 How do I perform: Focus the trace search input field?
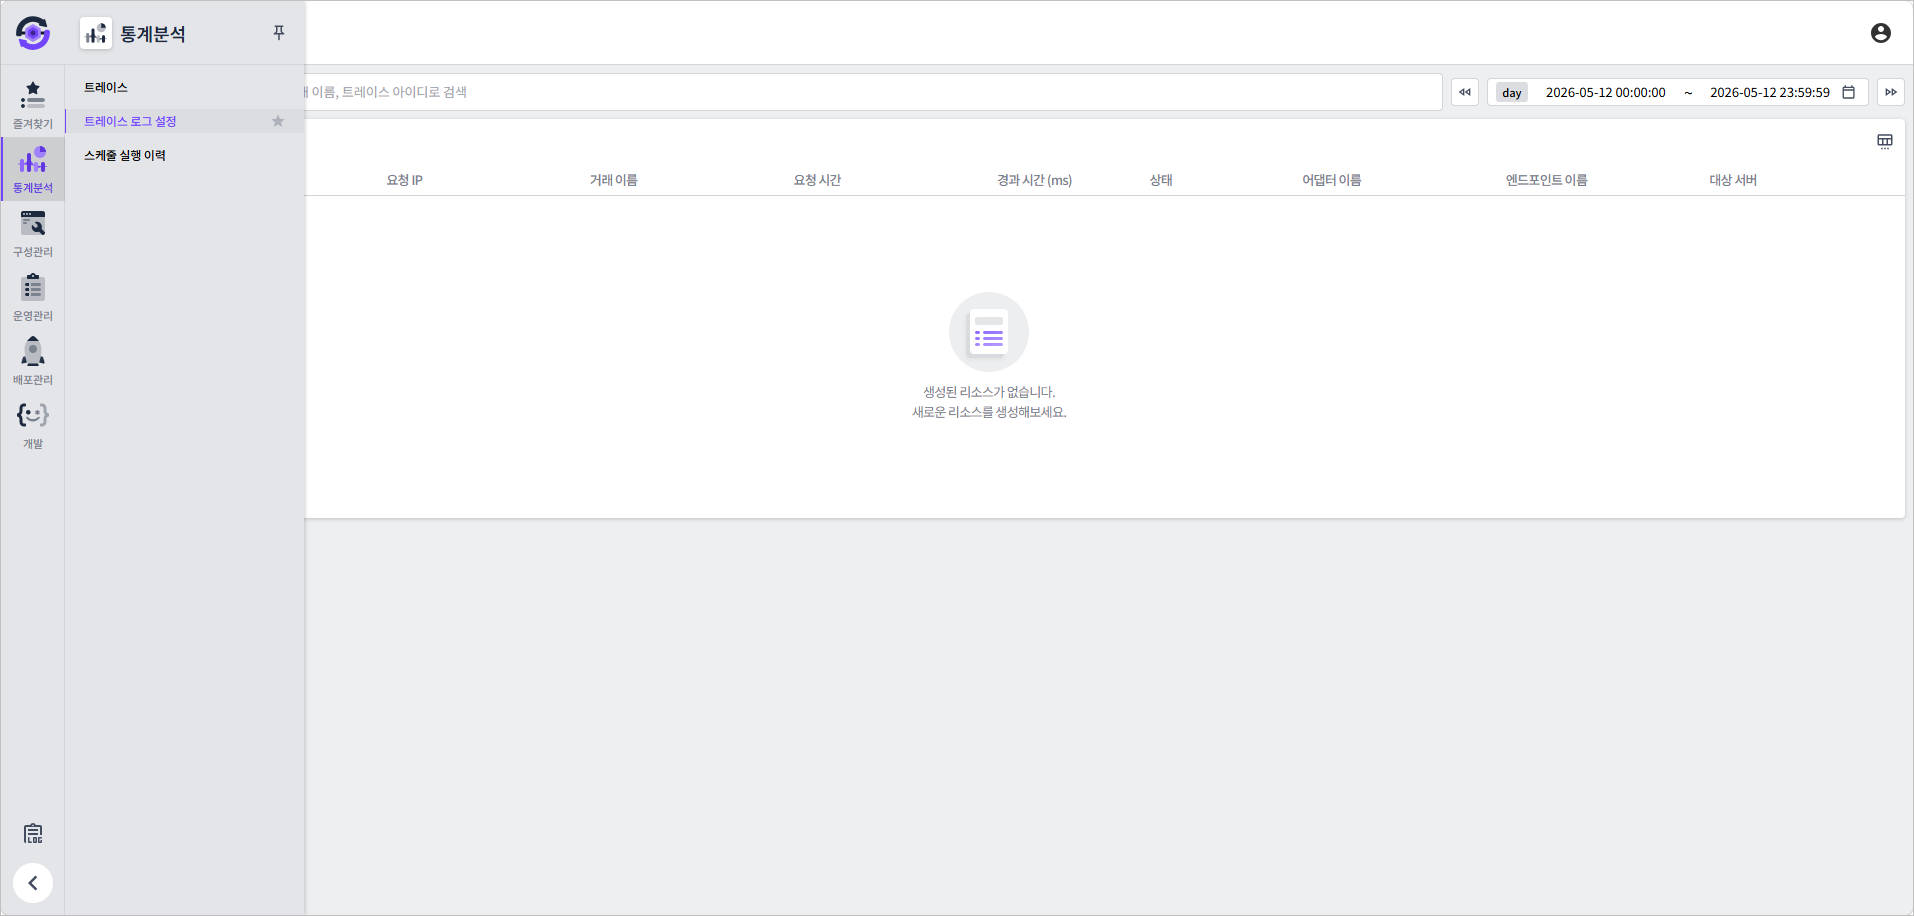click(x=873, y=92)
